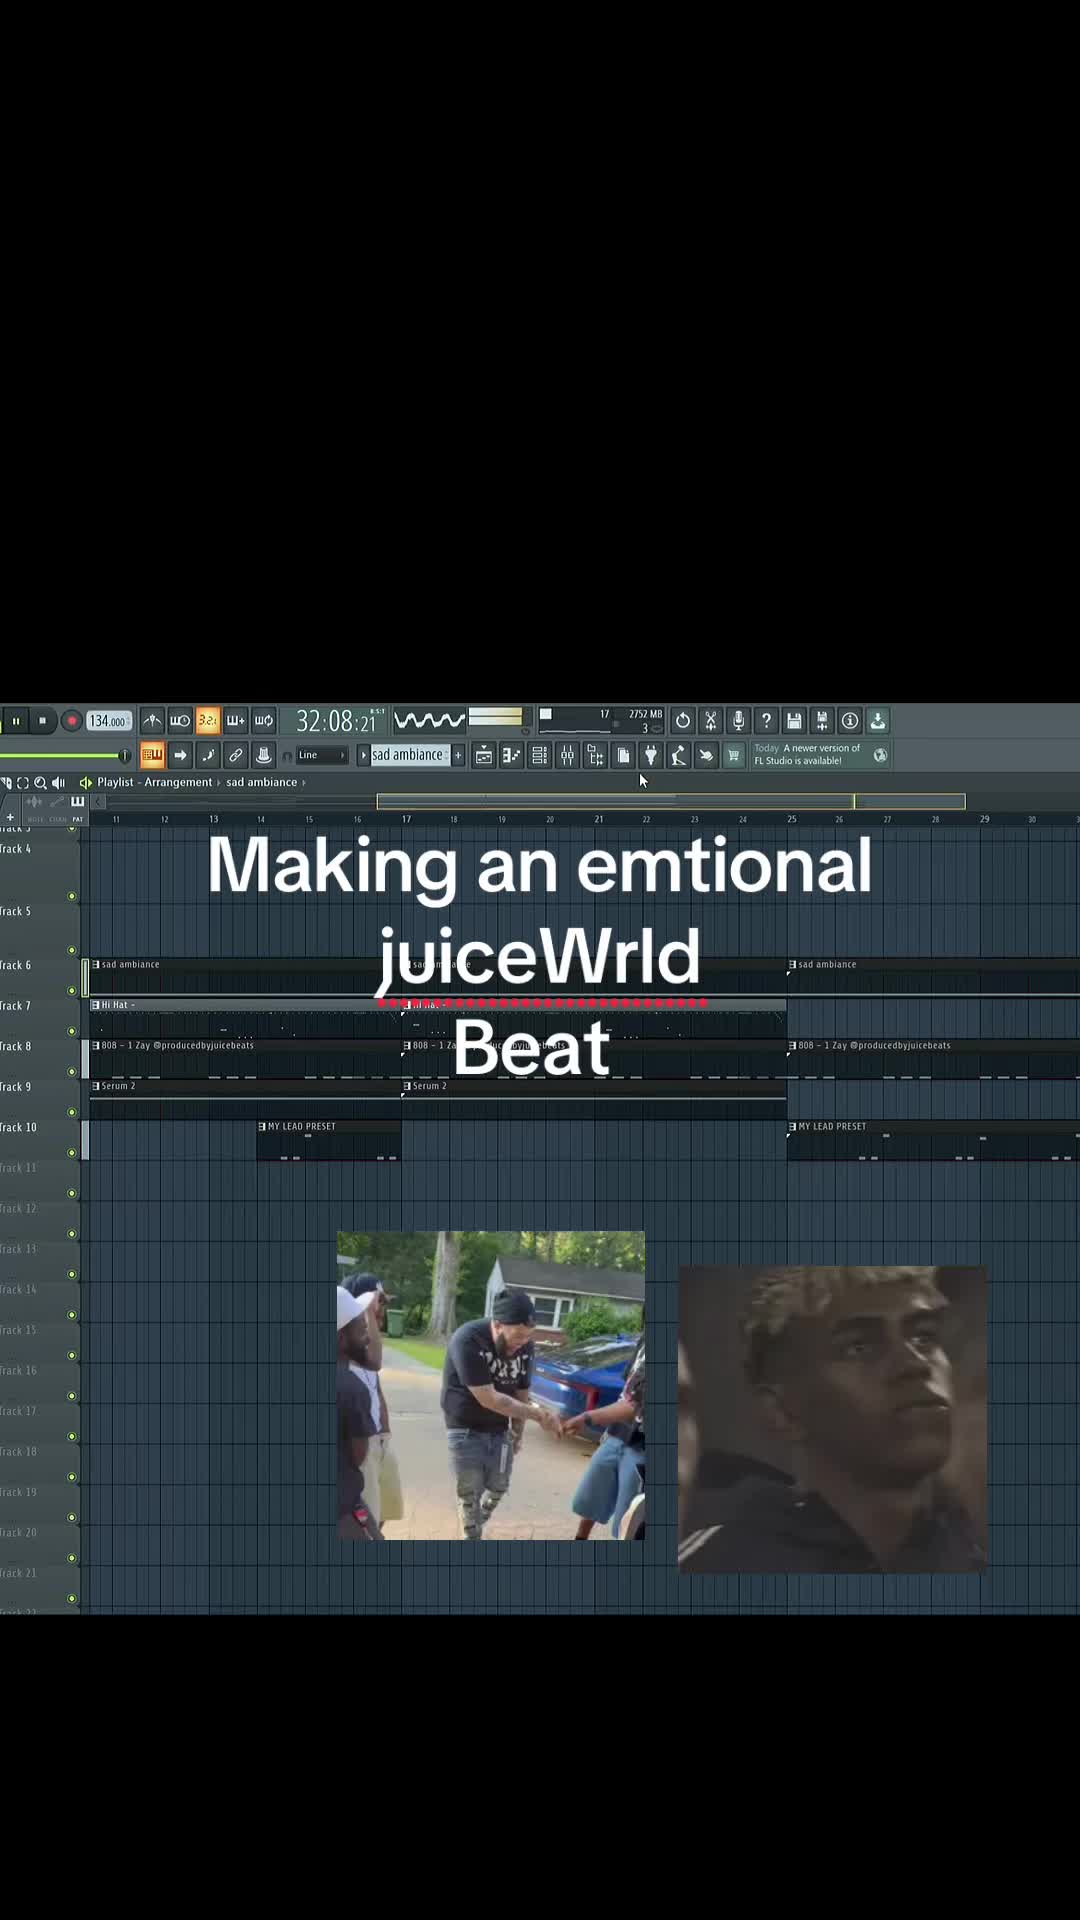Toggle auto-scrolling arrow icon
Image resolution: width=1080 pixels, height=1920 pixels.
(x=180, y=755)
